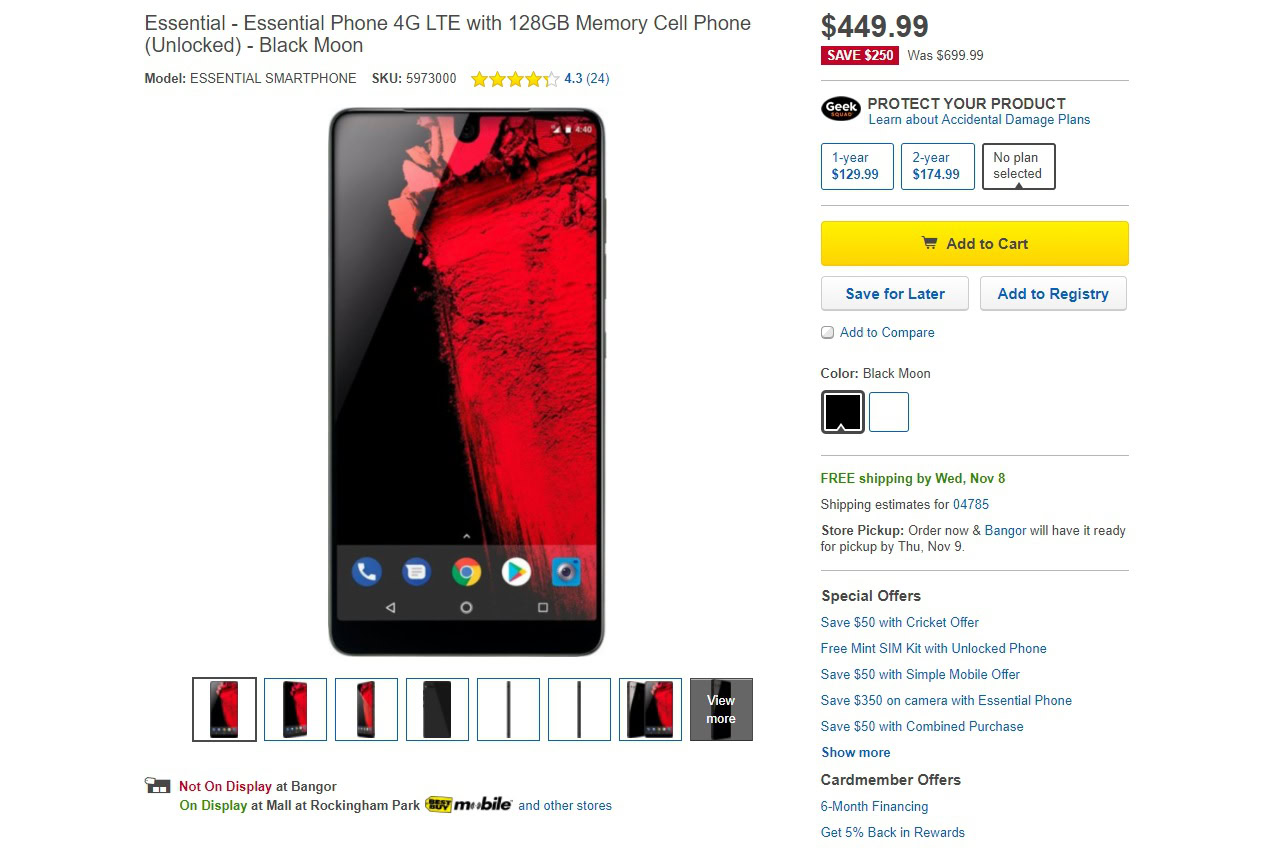Check the Add to Compare checkbox
The image size is (1285, 853).
pyautogui.click(x=828, y=333)
